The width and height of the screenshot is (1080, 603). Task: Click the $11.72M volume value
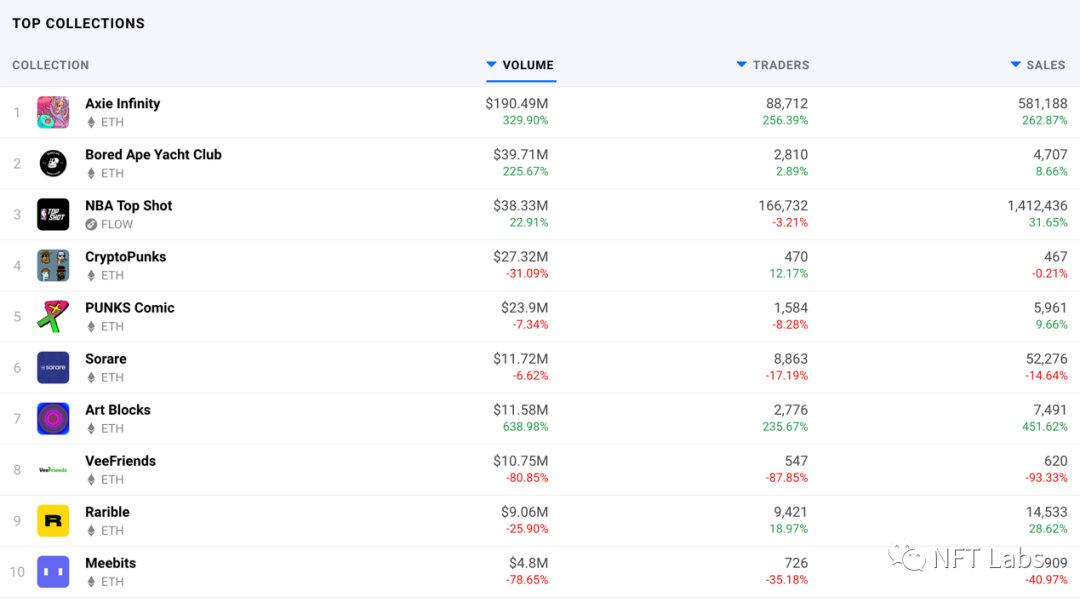point(521,358)
